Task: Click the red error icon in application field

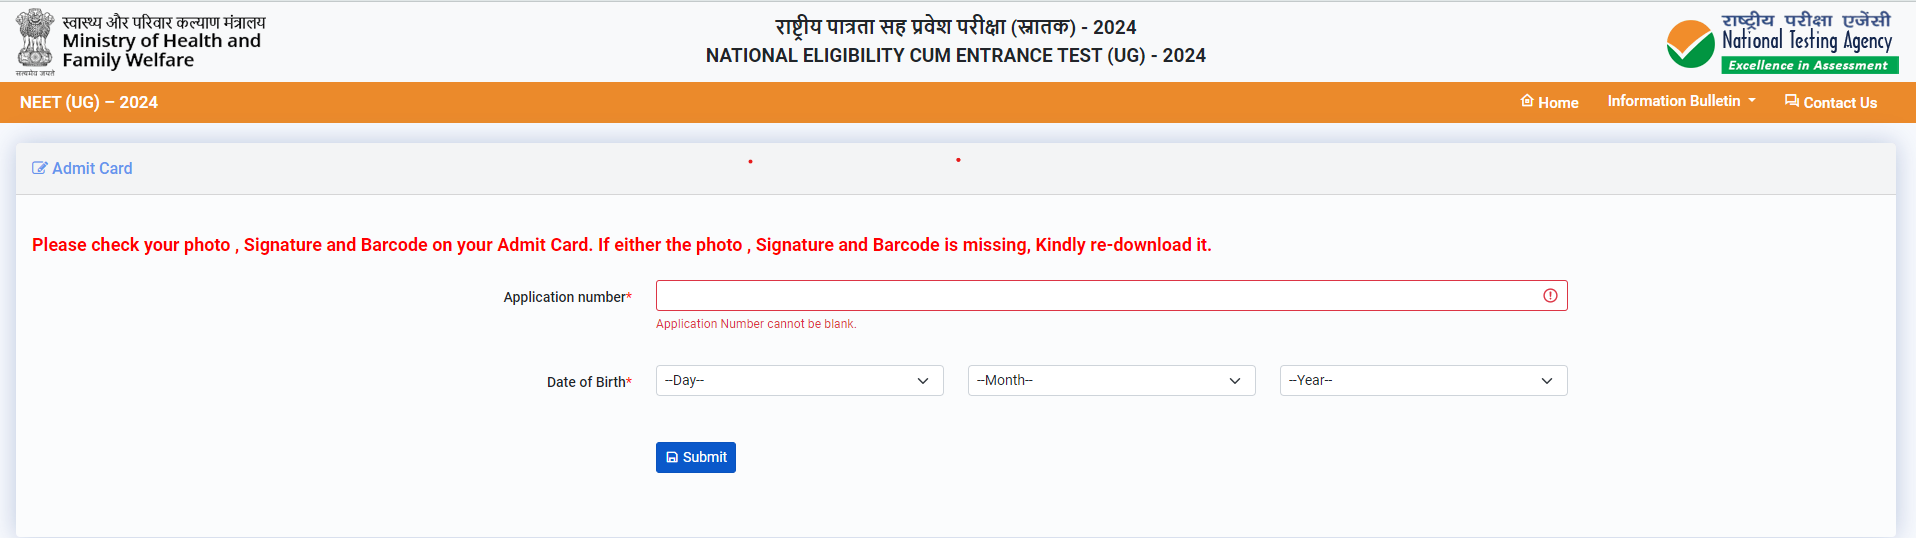Action: coord(1550,296)
